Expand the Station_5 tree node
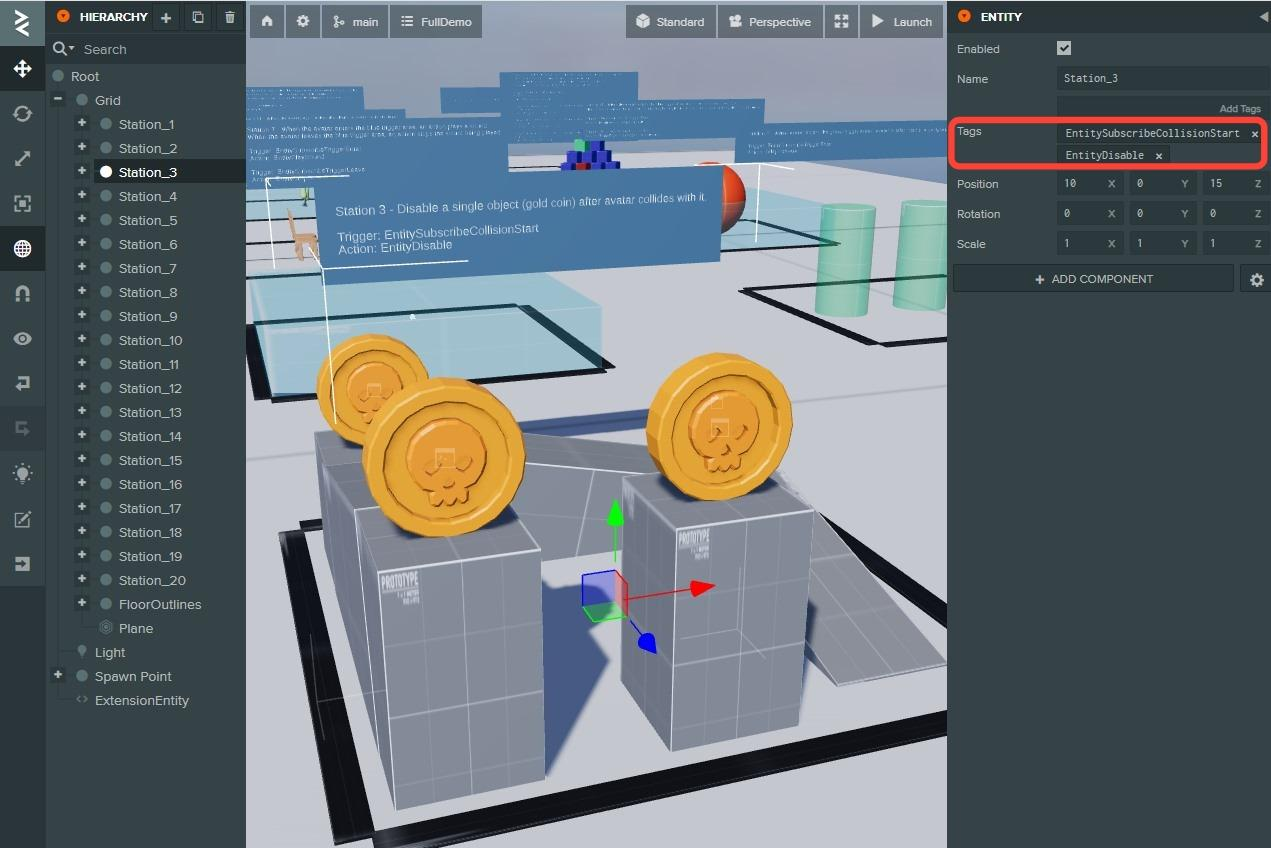Image resolution: width=1271 pixels, height=848 pixels. pyautogui.click(x=82, y=220)
